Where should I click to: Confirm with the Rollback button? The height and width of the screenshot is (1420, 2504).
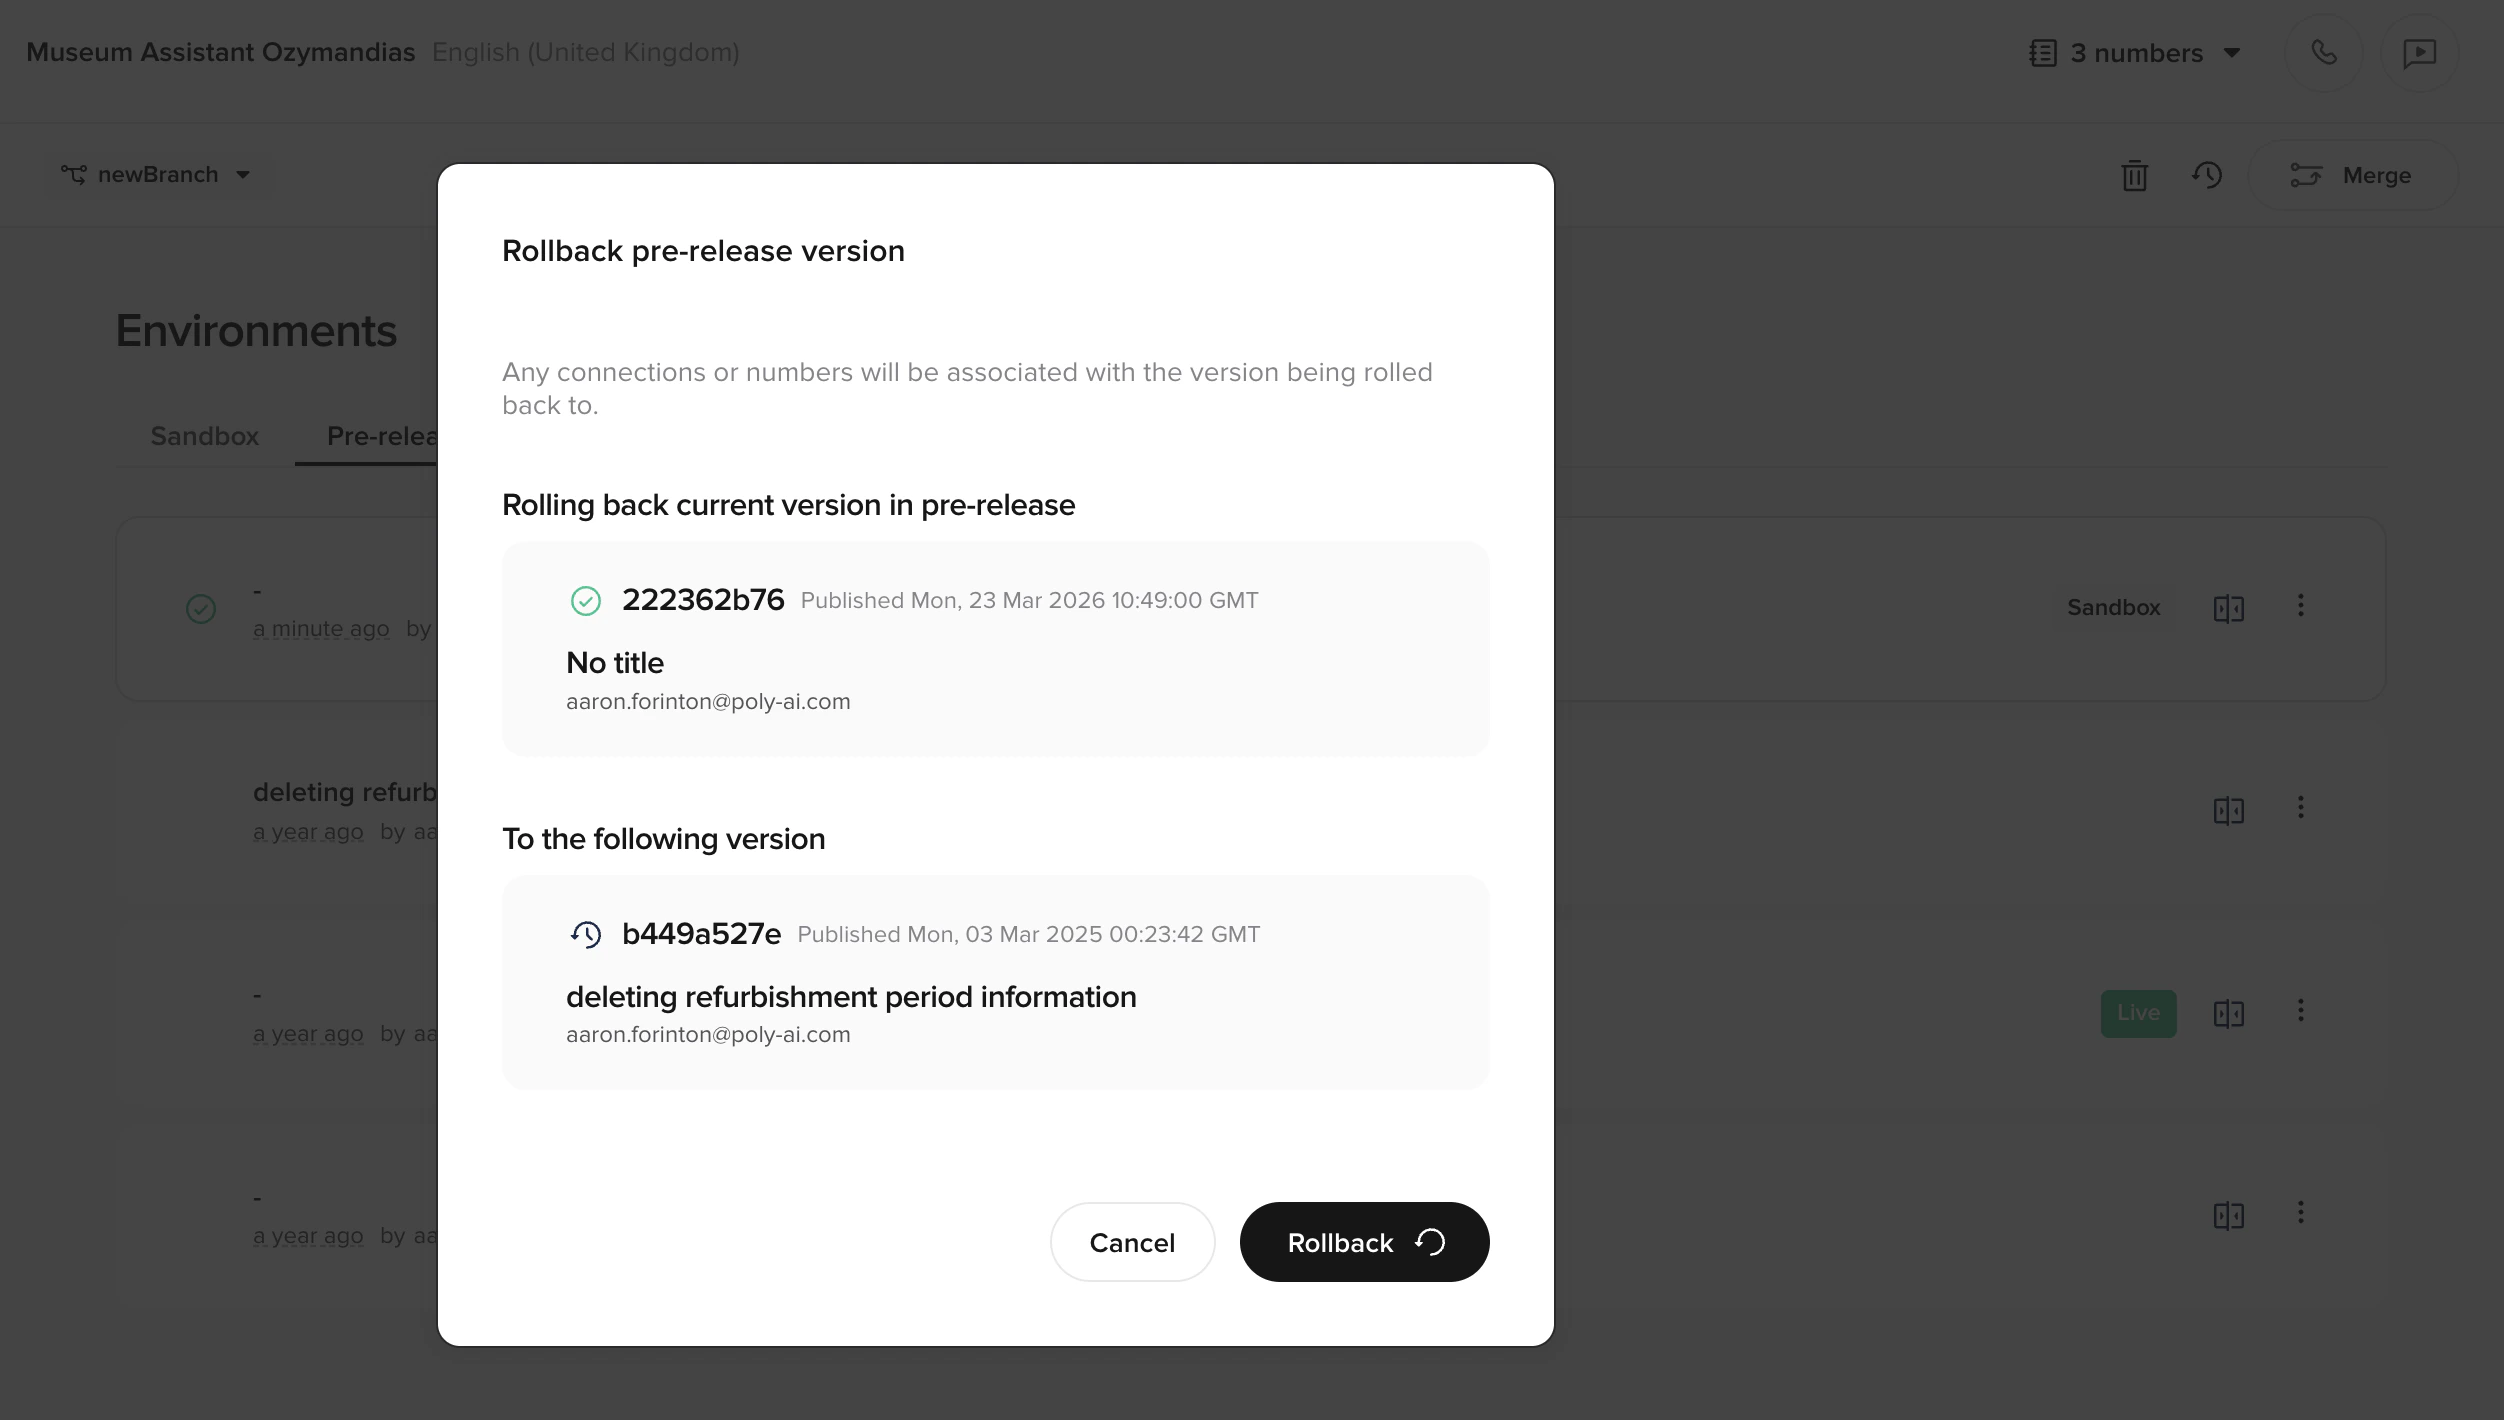pos(1364,1242)
